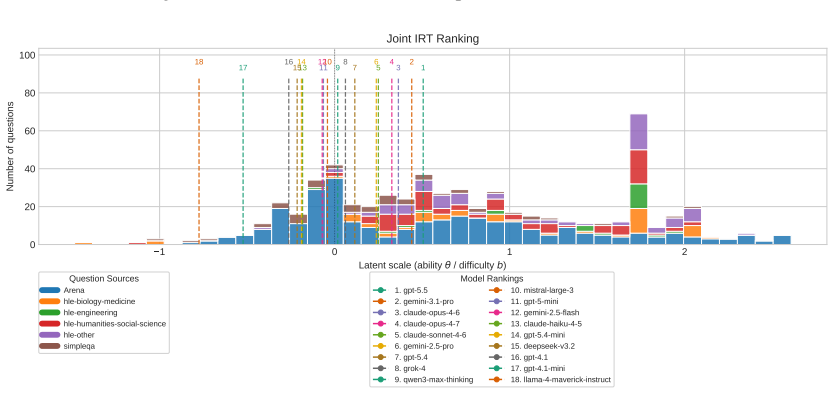Click the green segment of the tallest histogram bar
The image size is (834, 394).
coord(639,196)
